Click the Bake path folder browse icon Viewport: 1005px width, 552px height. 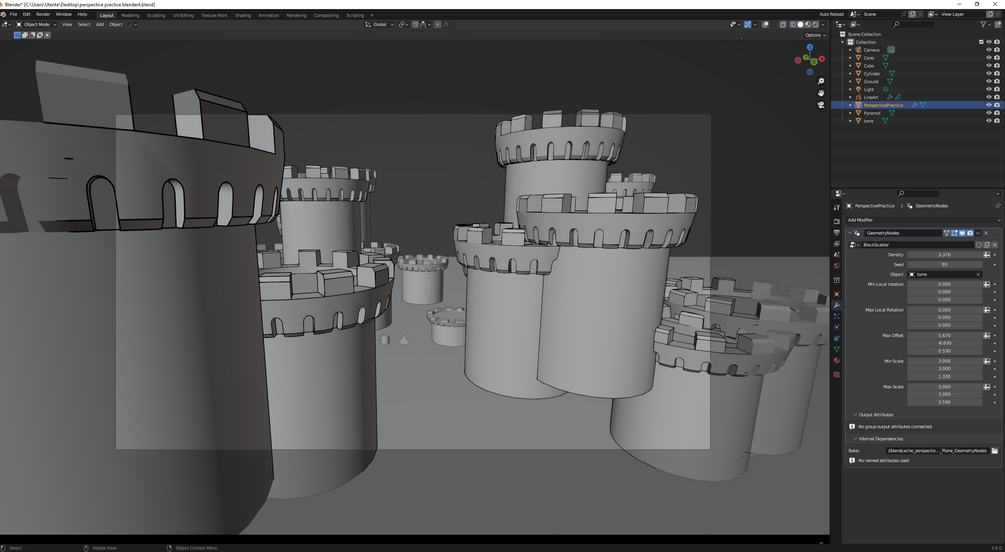[x=994, y=451]
